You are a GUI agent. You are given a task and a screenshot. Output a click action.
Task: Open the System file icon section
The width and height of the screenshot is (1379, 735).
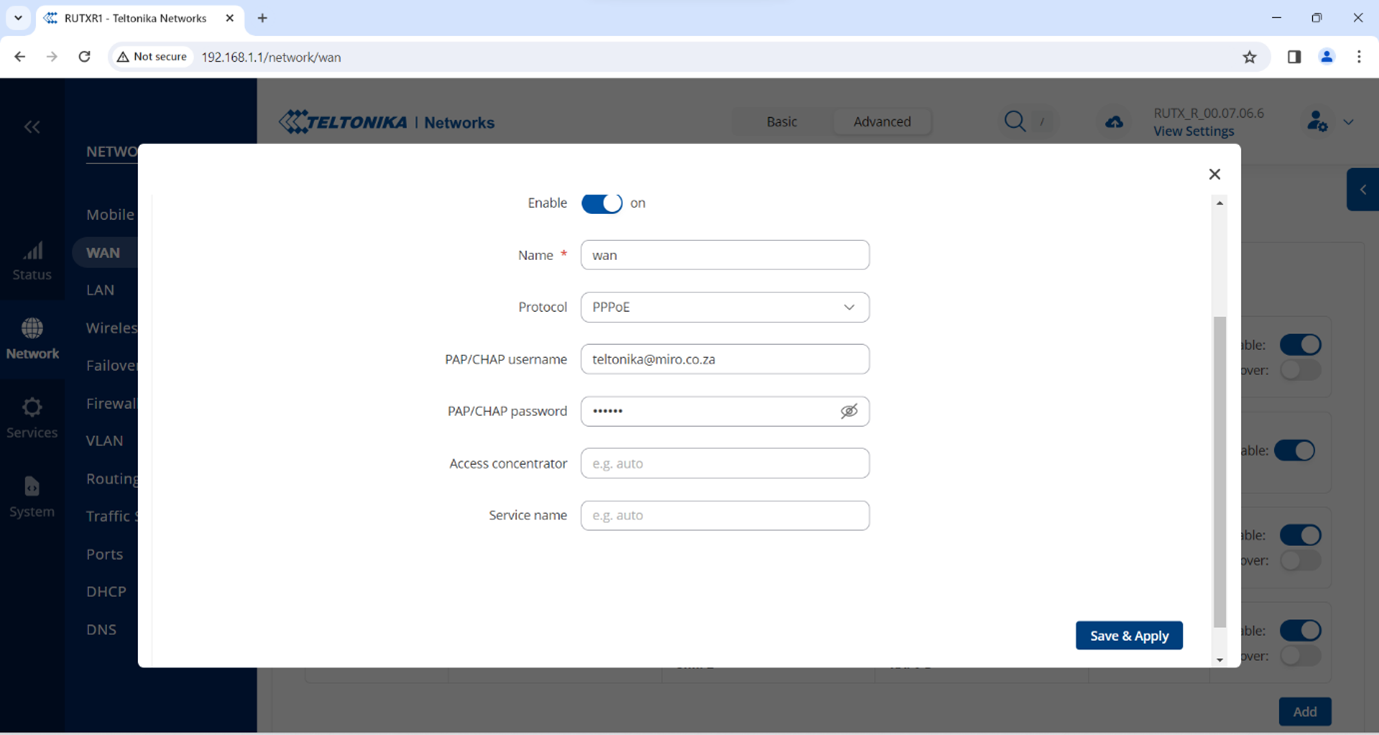(x=32, y=487)
